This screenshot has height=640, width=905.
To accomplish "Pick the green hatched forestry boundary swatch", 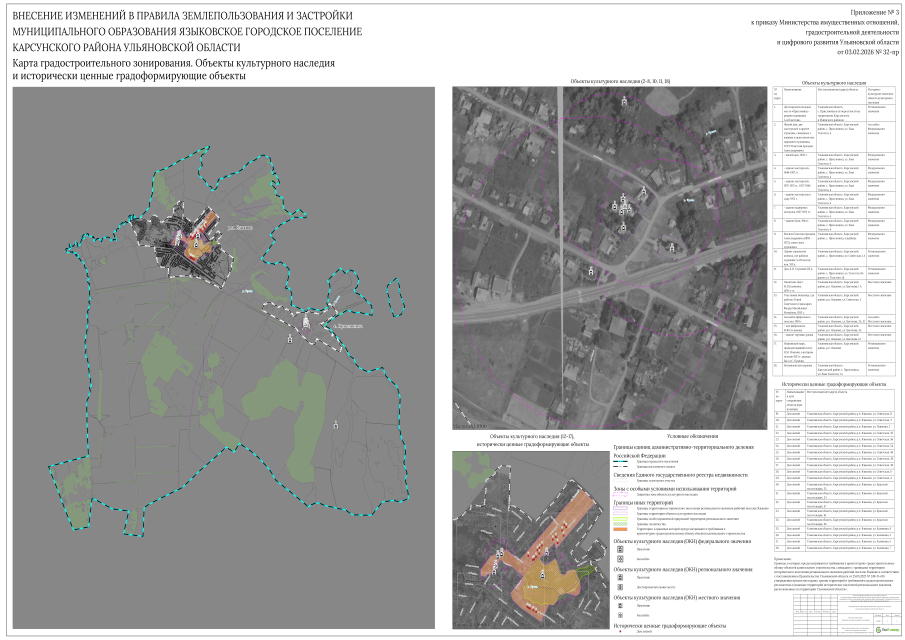I will click(621, 526).
